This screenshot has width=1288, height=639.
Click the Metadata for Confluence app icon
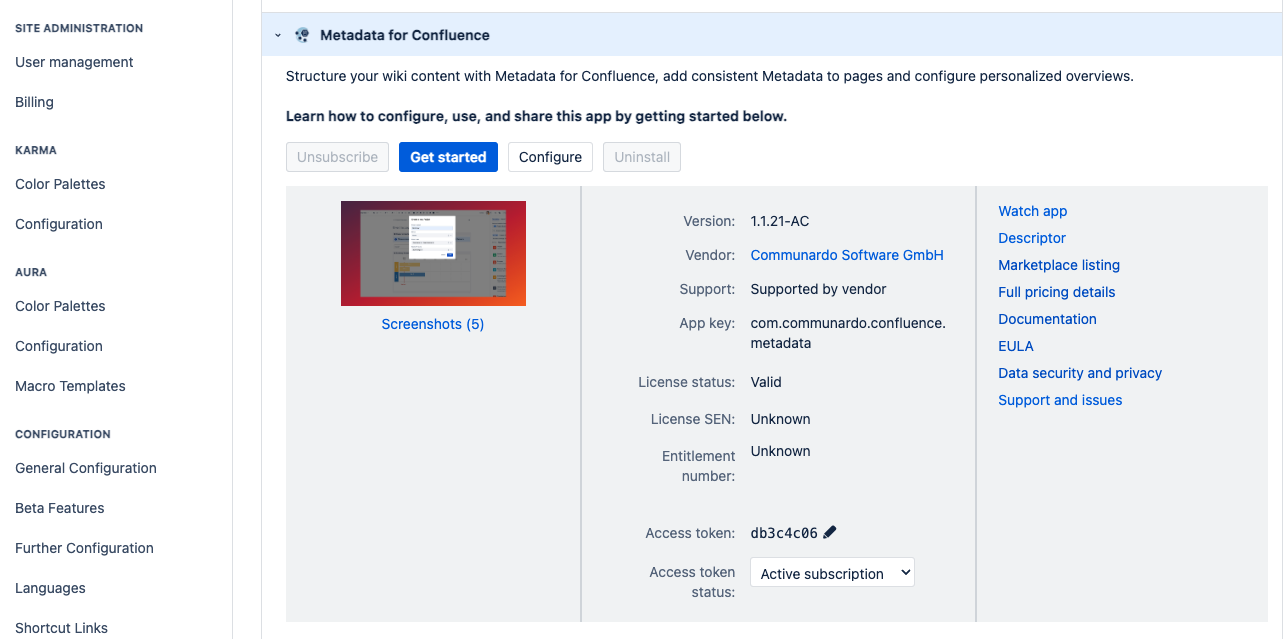click(302, 35)
